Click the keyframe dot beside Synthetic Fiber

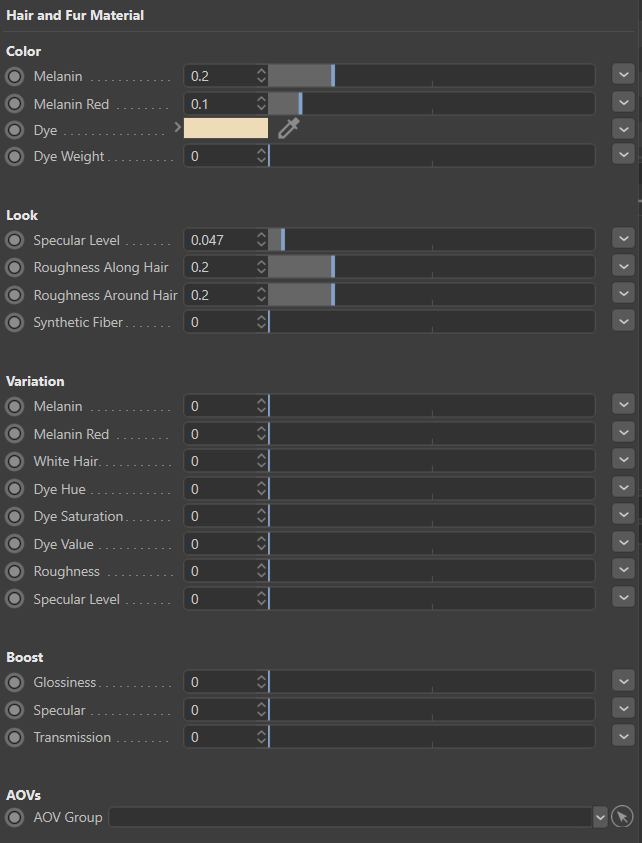pyautogui.click(x=15, y=322)
